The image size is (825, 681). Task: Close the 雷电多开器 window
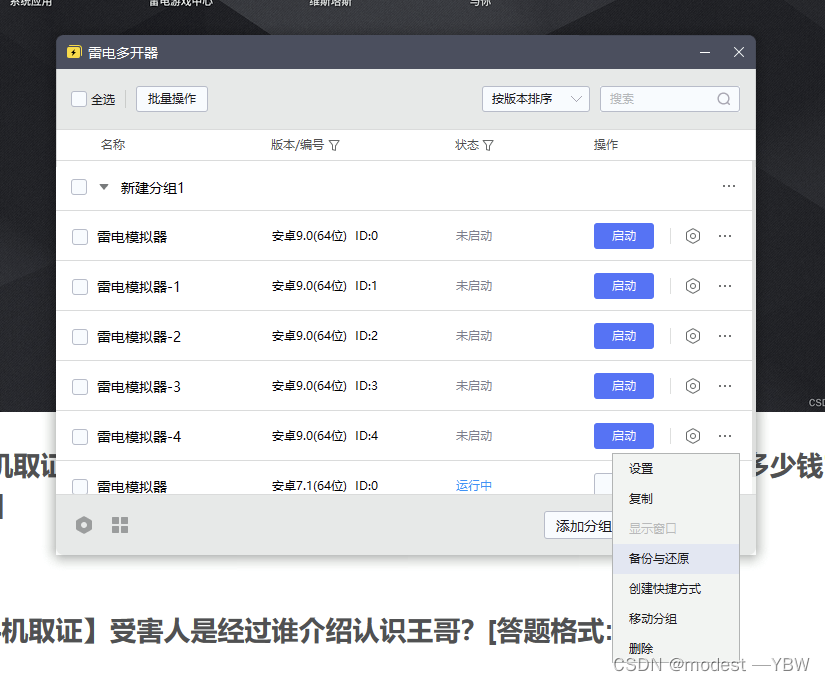pyautogui.click(x=739, y=52)
